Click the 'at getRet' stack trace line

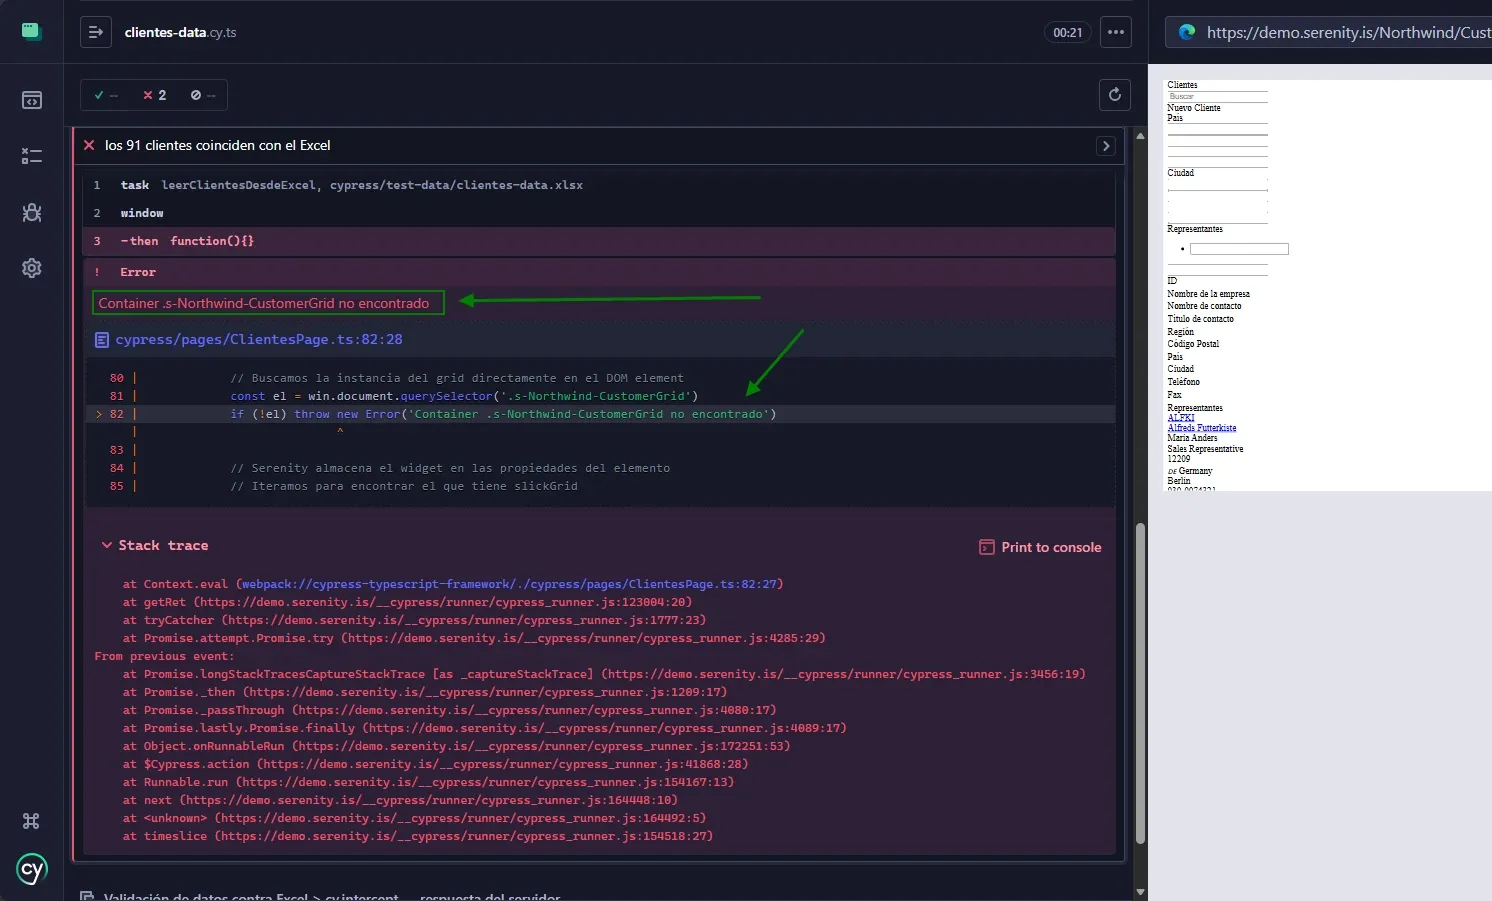coord(407,602)
